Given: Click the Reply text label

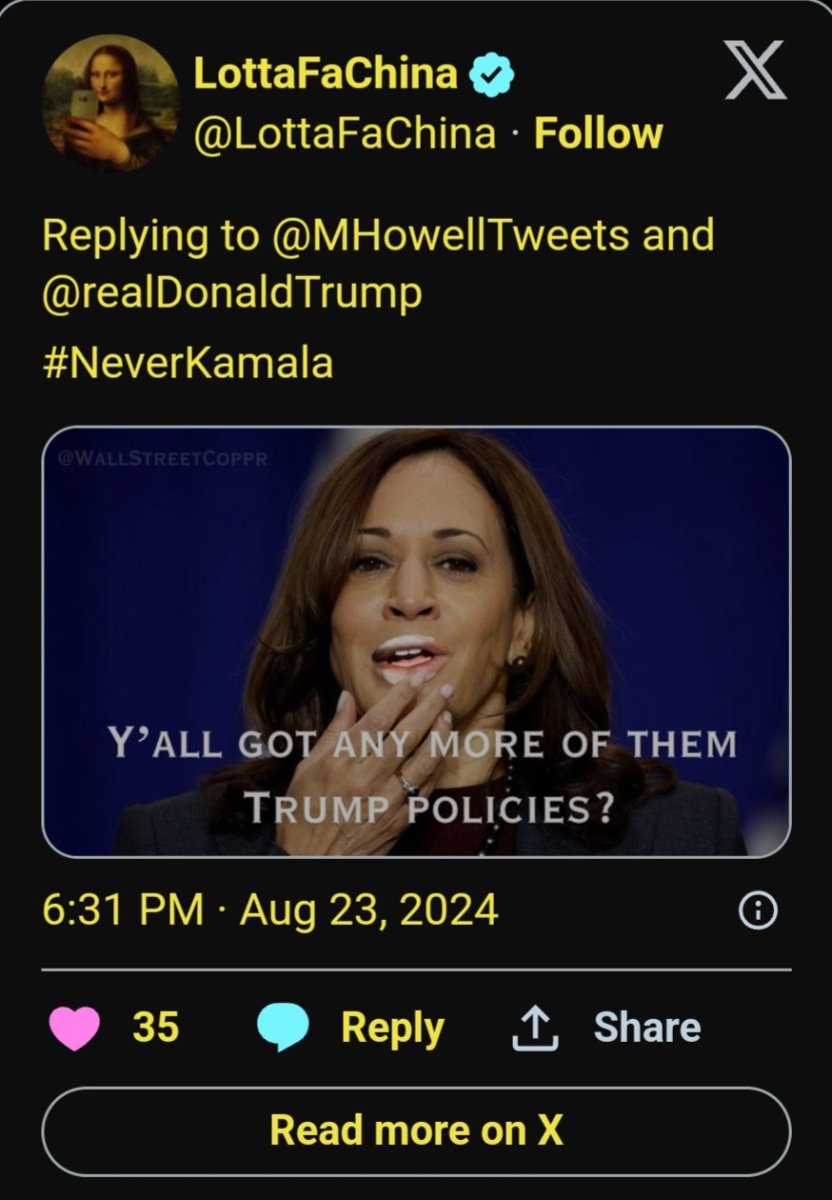Looking at the screenshot, I should click(x=392, y=1028).
